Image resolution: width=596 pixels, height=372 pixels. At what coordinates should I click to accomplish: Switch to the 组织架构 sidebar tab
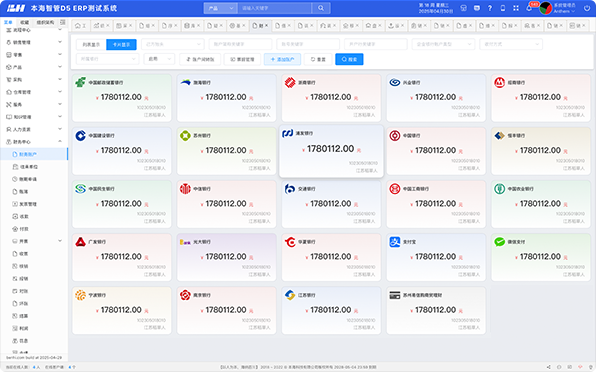(x=45, y=22)
